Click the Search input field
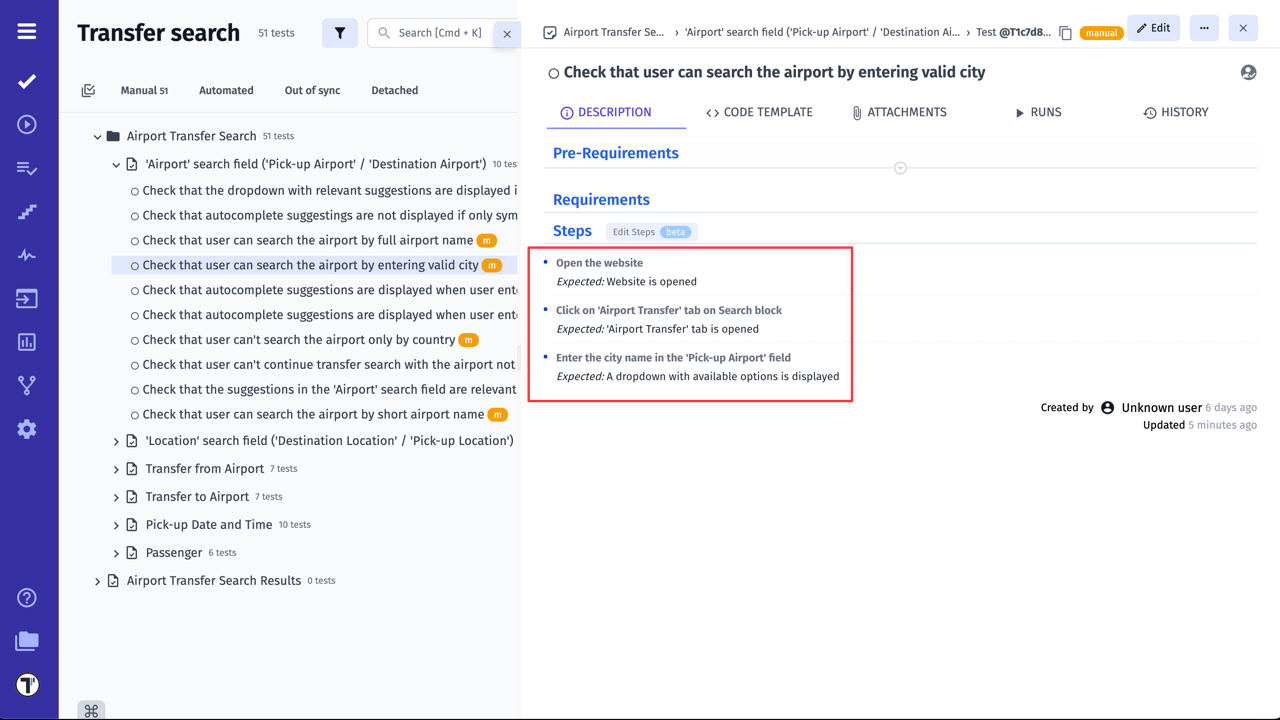The height and width of the screenshot is (720, 1280). point(438,33)
